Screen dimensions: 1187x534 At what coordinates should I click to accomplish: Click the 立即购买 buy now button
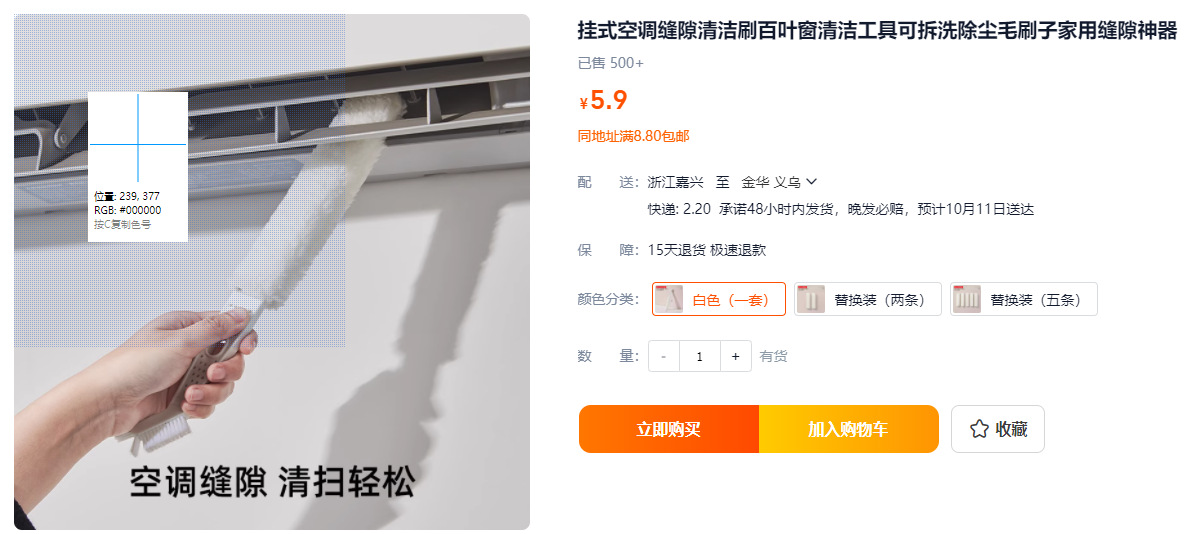coord(668,429)
